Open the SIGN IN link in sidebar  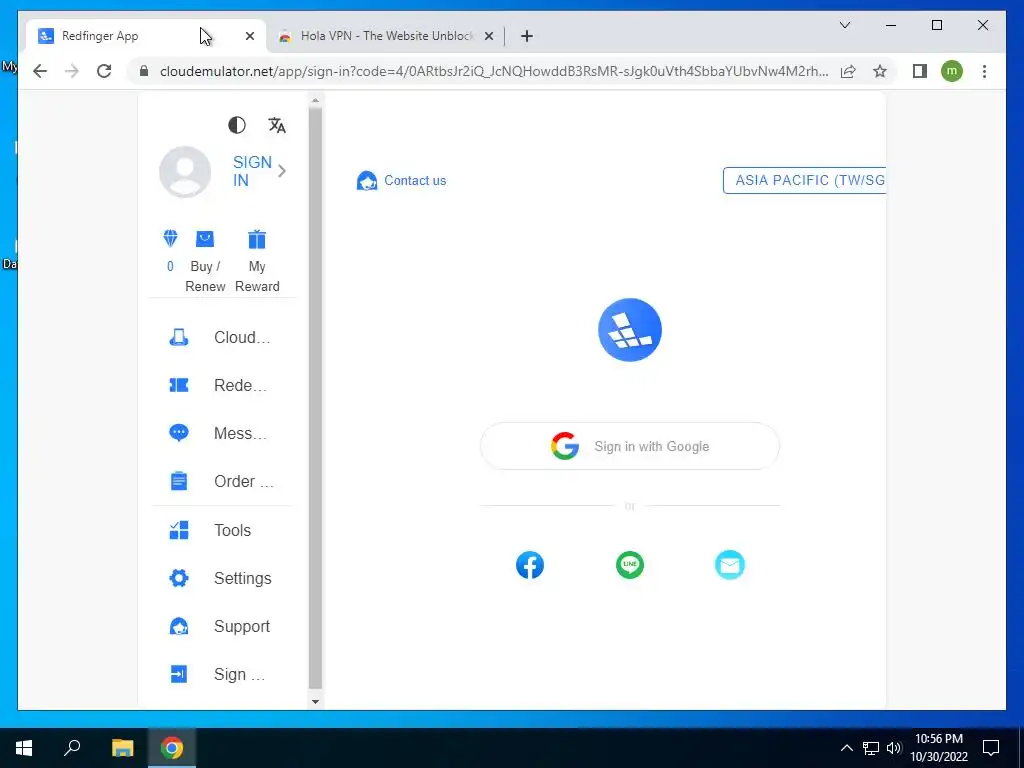click(252, 171)
